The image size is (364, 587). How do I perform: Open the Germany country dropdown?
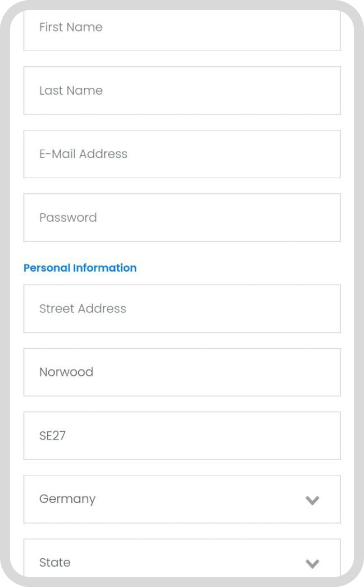pyautogui.click(x=182, y=499)
